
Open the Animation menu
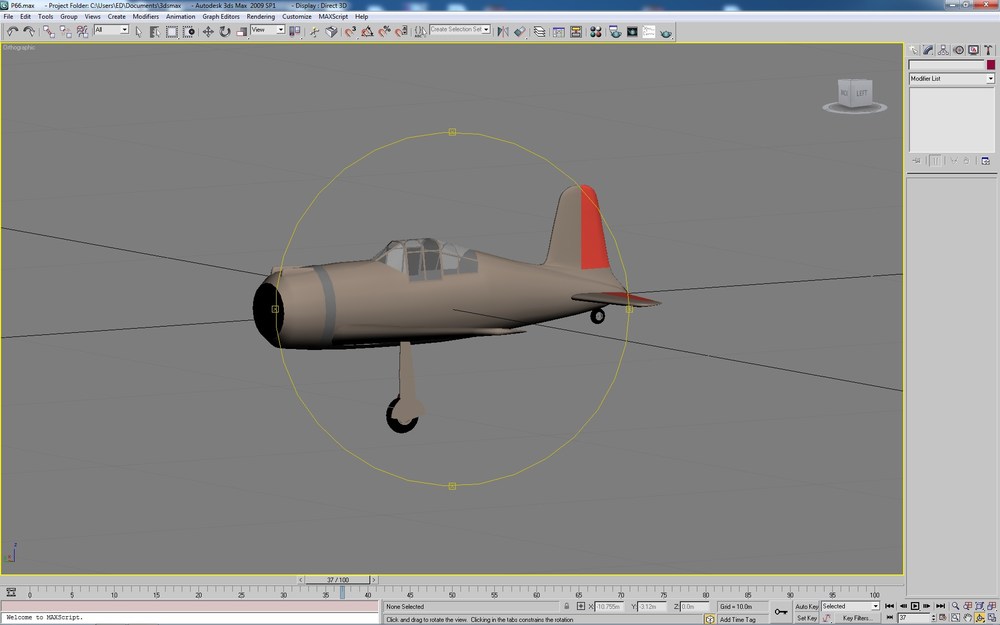click(180, 17)
